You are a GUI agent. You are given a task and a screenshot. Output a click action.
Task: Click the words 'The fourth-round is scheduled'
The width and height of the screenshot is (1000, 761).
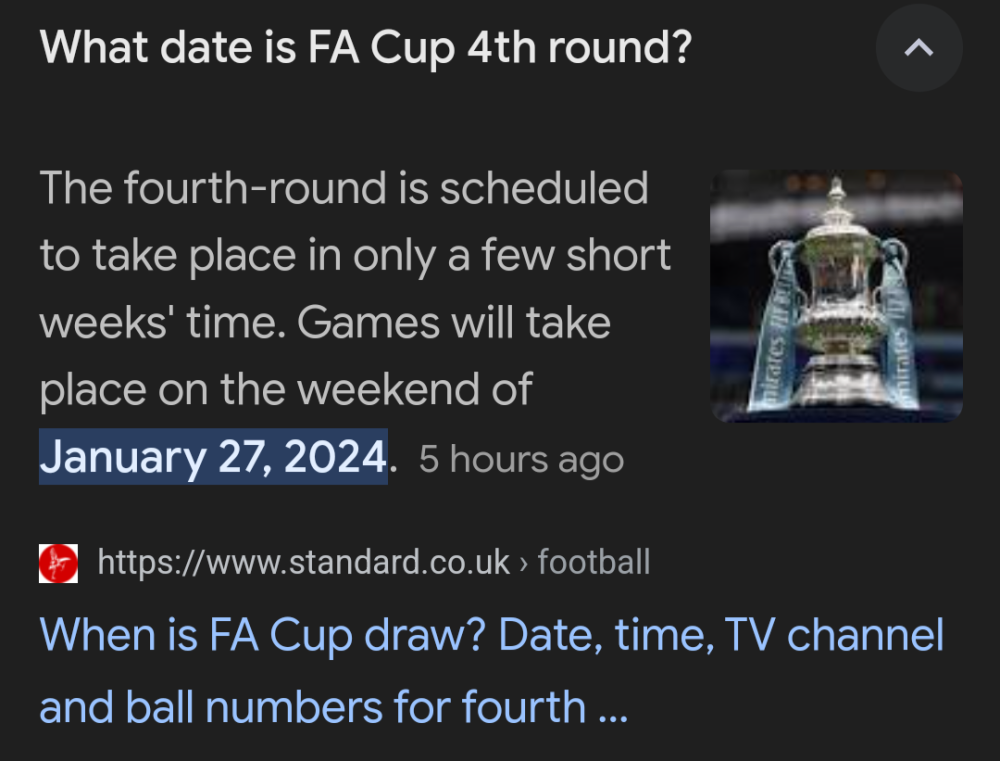(x=344, y=188)
